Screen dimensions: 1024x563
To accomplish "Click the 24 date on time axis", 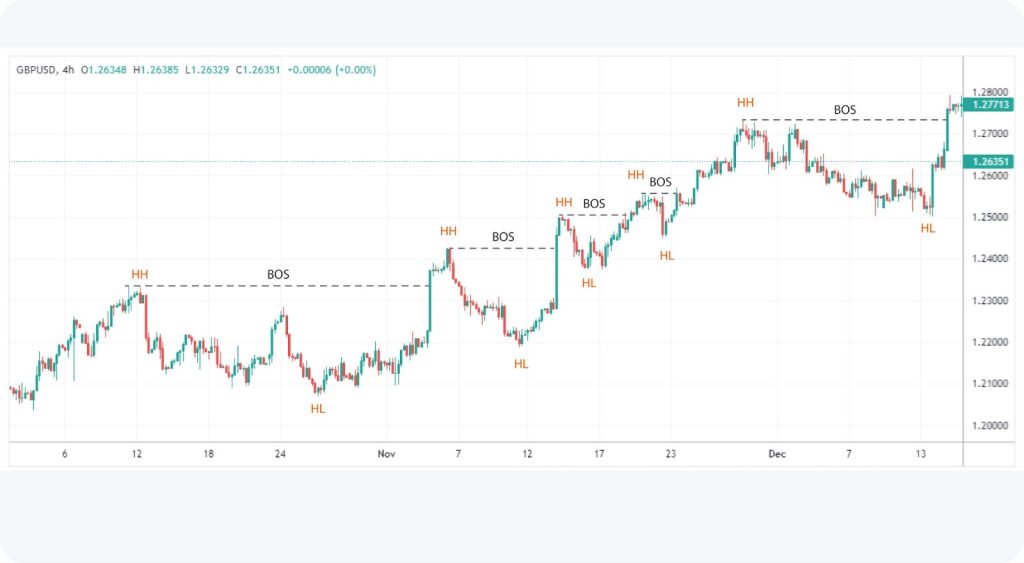I will click(x=280, y=454).
